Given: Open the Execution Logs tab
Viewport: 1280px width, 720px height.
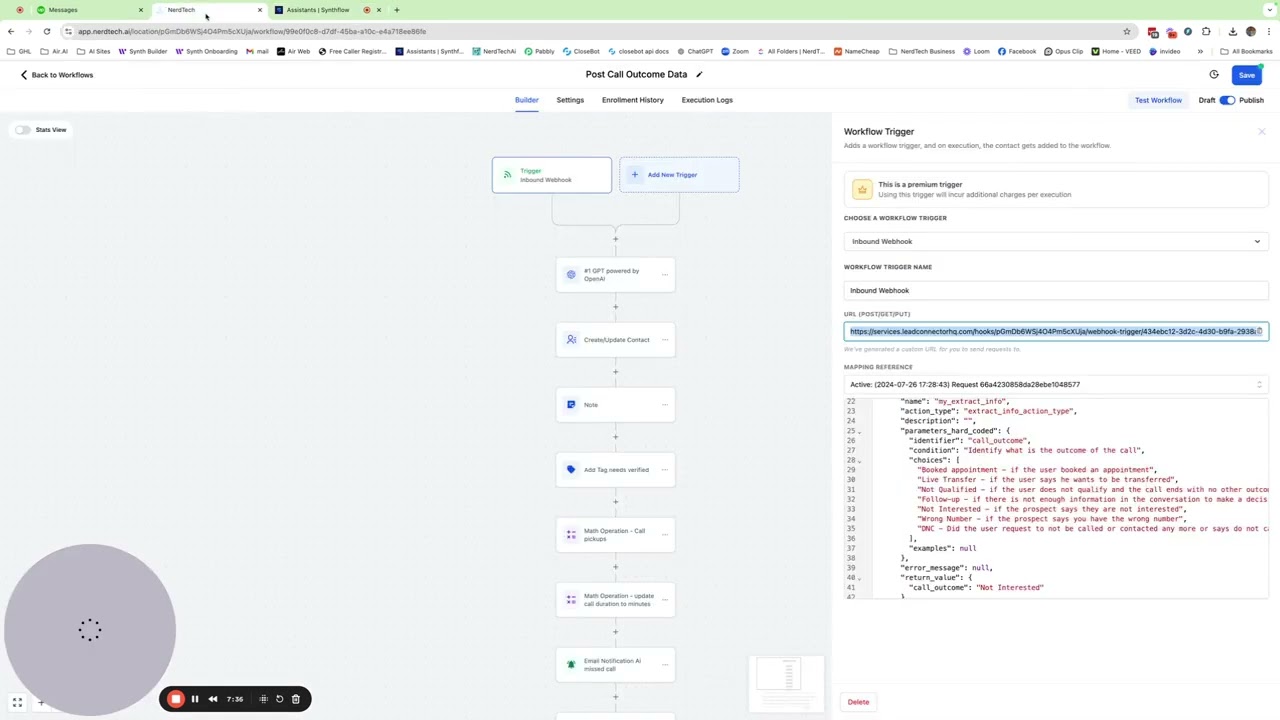Looking at the screenshot, I should click(x=707, y=100).
